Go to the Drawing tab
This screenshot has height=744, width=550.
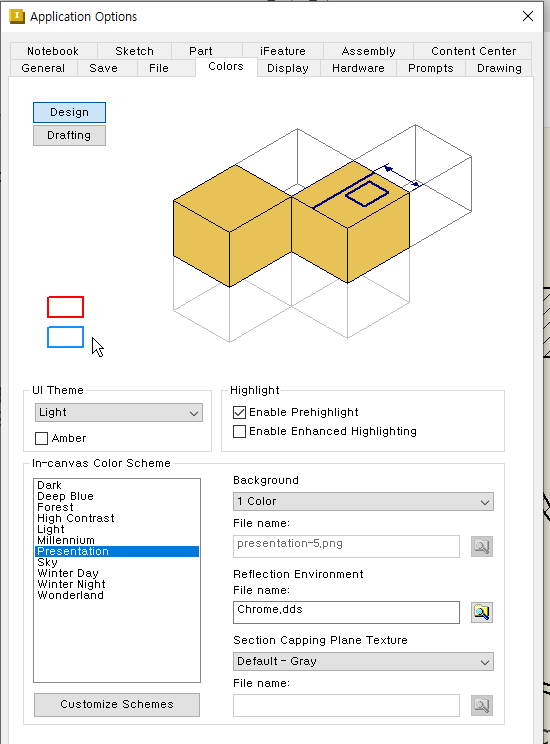click(x=499, y=68)
